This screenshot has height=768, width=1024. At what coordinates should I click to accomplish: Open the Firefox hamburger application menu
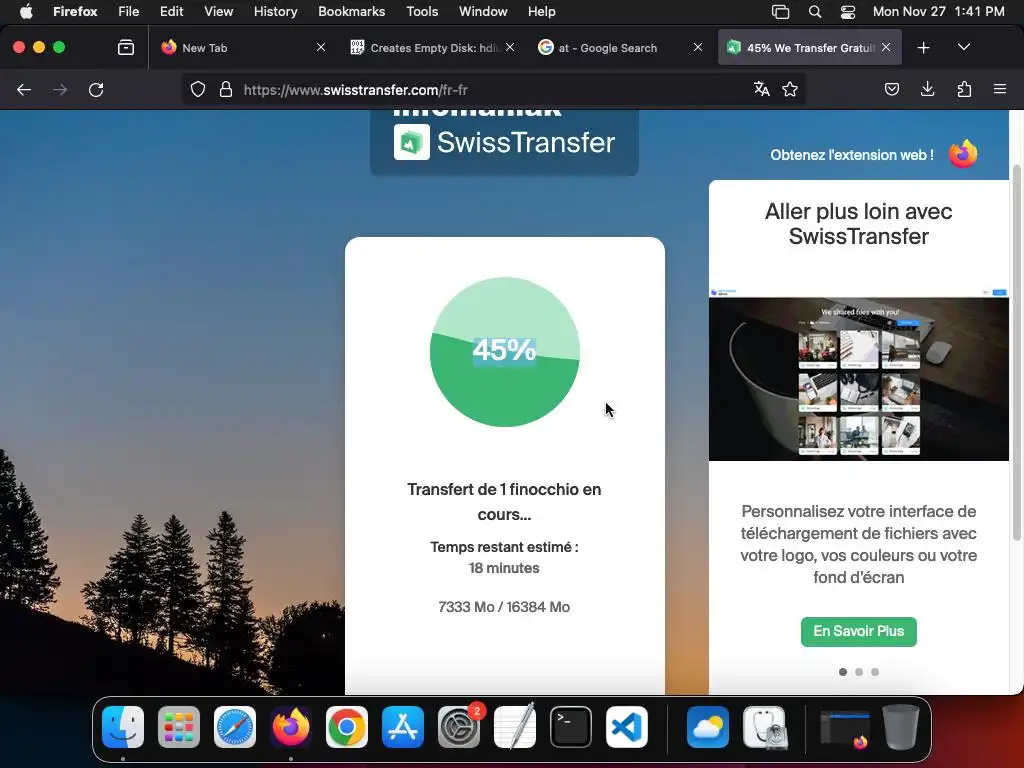[1000, 89]
